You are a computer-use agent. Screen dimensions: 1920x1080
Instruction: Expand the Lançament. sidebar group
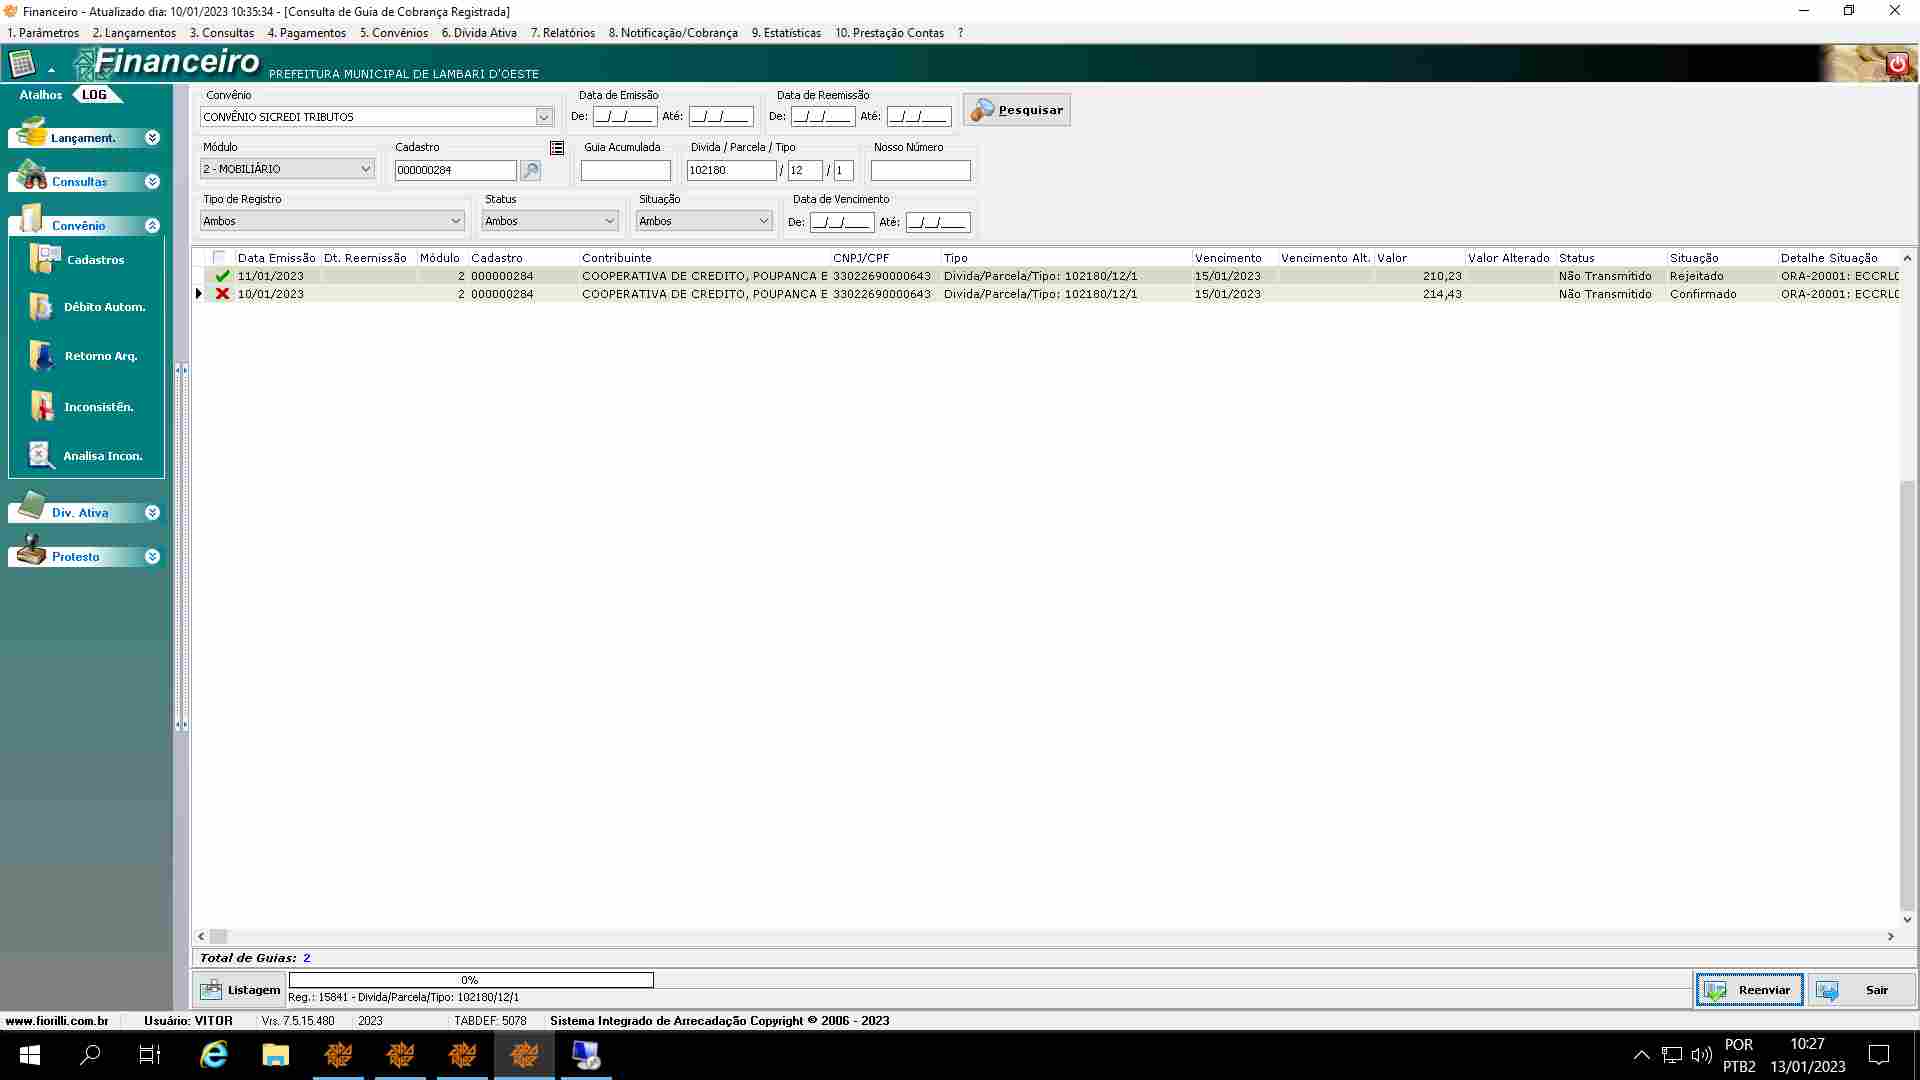coord(152,138)
